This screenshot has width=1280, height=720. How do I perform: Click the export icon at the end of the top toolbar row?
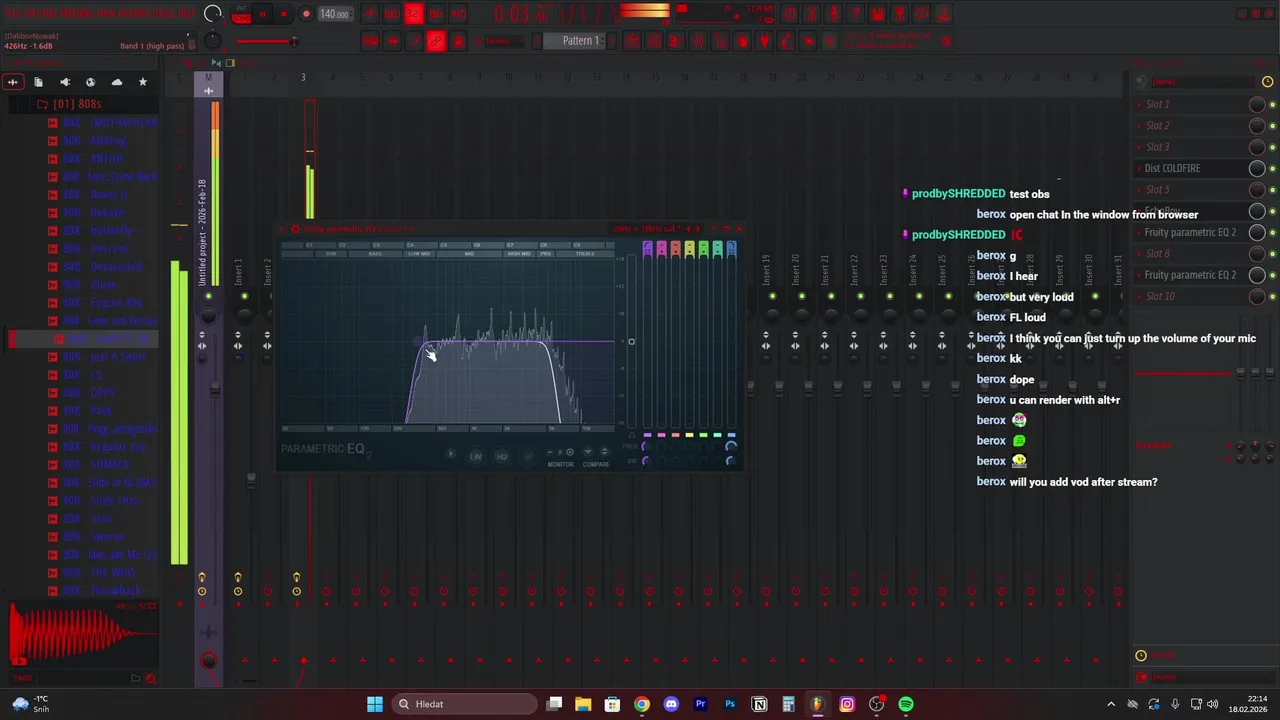942,14
